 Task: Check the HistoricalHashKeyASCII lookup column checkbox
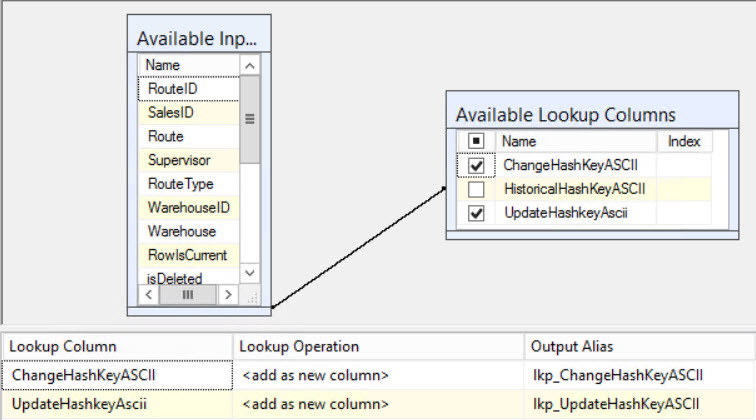[476, 189]
